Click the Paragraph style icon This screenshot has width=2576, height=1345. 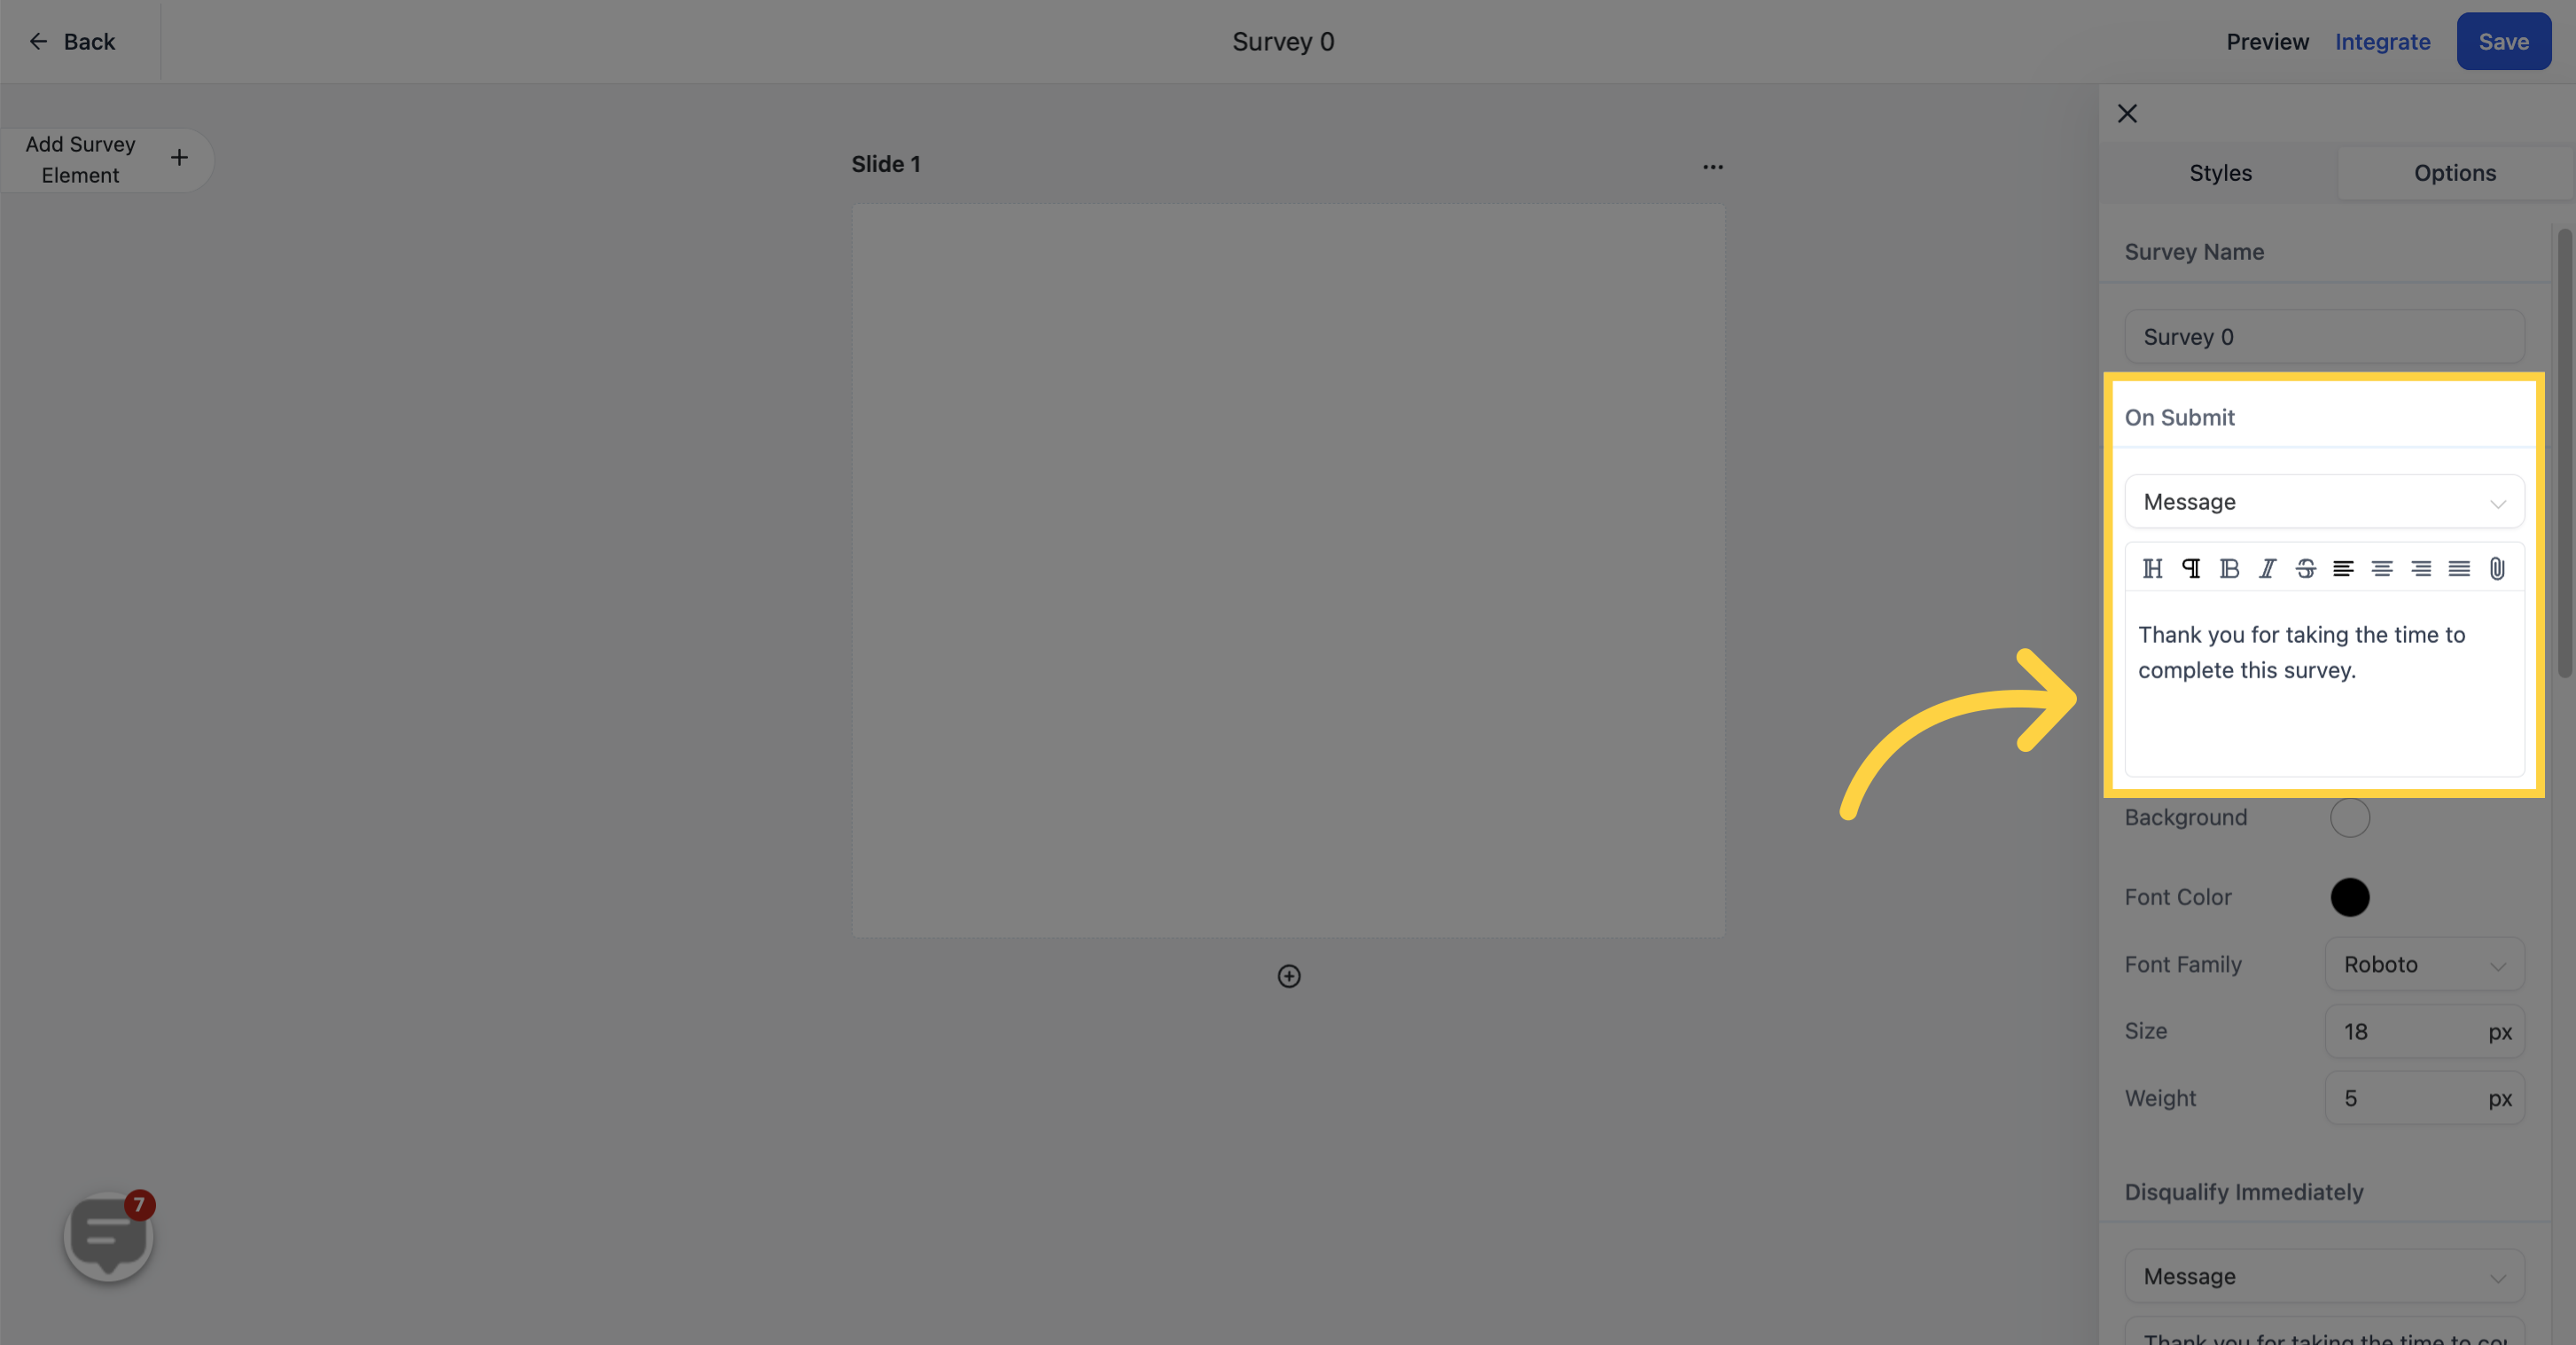point(2191,567)
